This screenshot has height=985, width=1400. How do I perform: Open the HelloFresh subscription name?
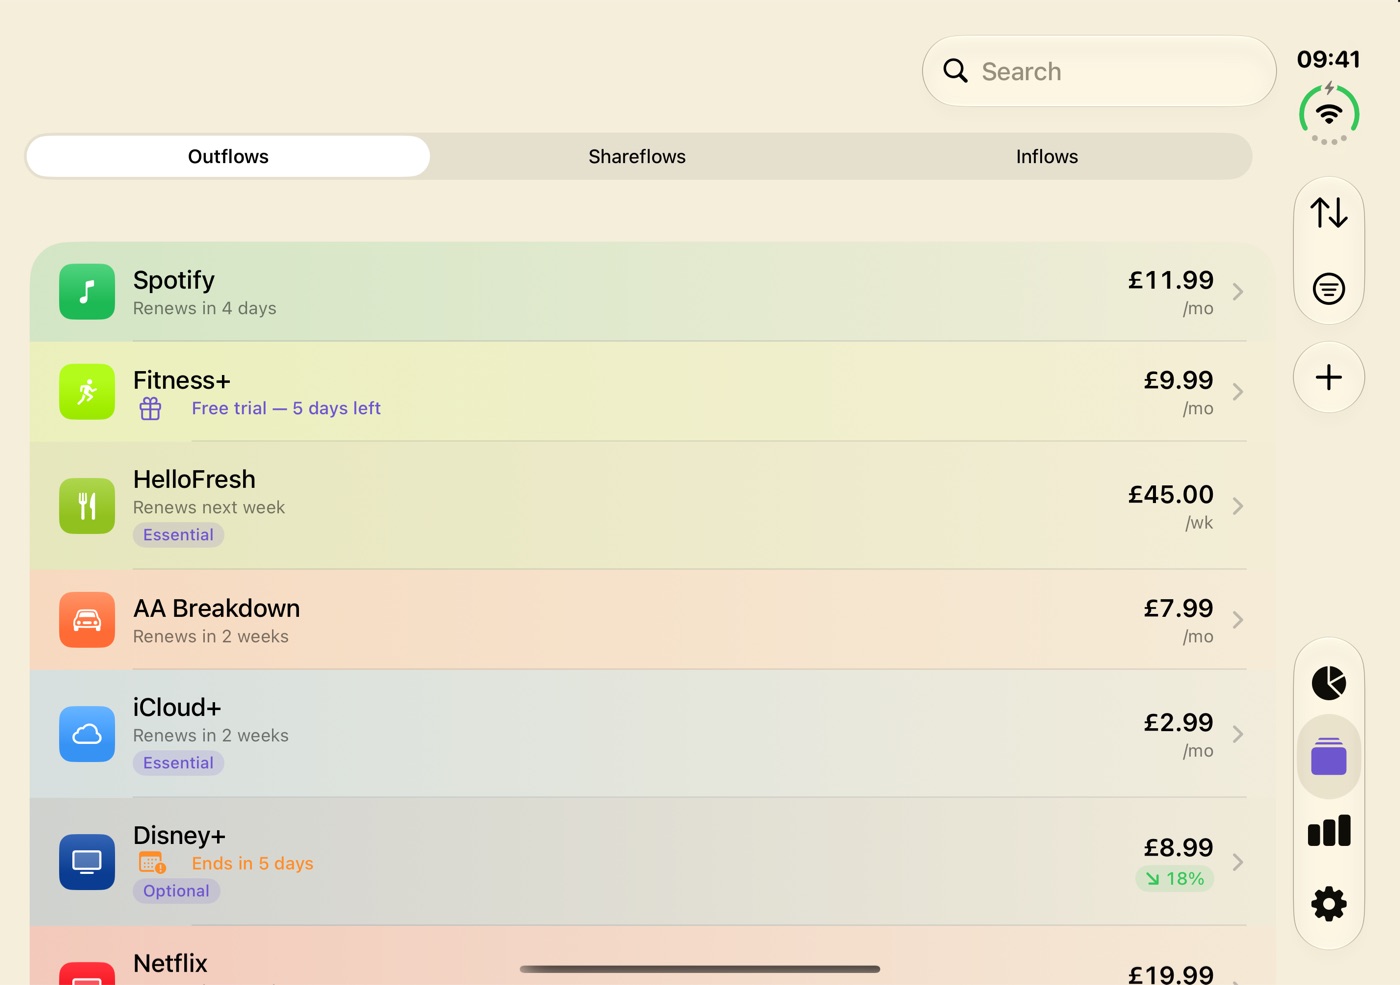click(x=194, y=479)
